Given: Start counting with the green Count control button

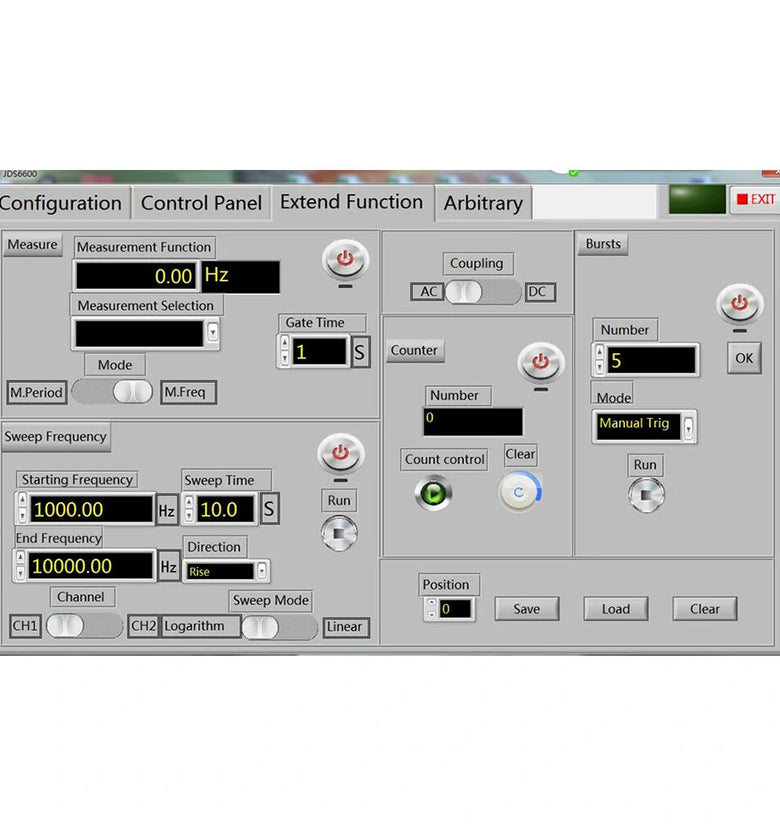Looking at the screenshot, I should (x=432, y=493).
